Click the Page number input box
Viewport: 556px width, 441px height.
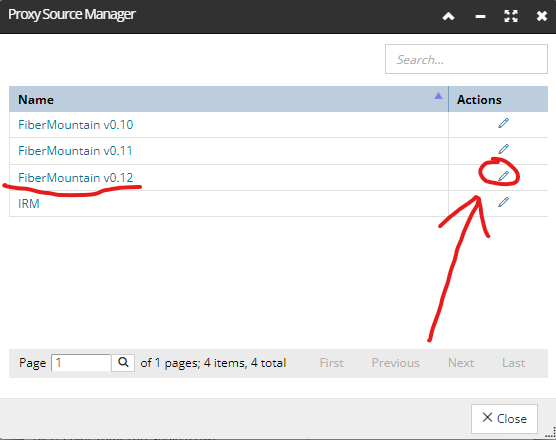pos(81,362)
